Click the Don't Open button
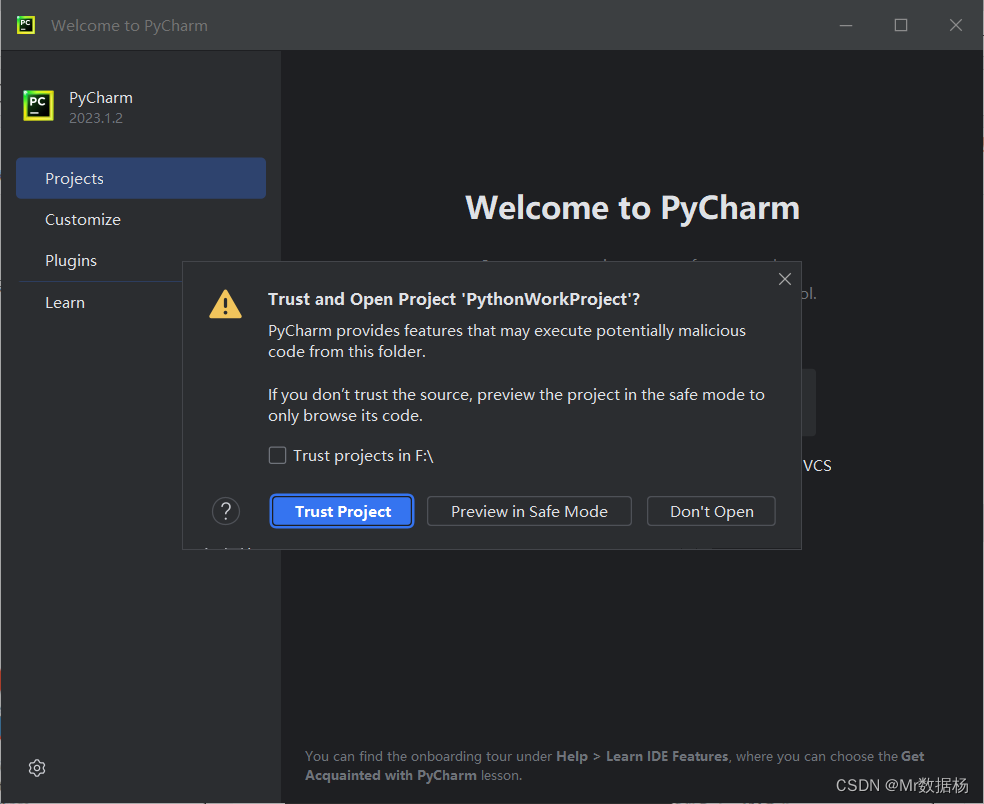Screen dimensions: 984x804 tap(712, 512)
